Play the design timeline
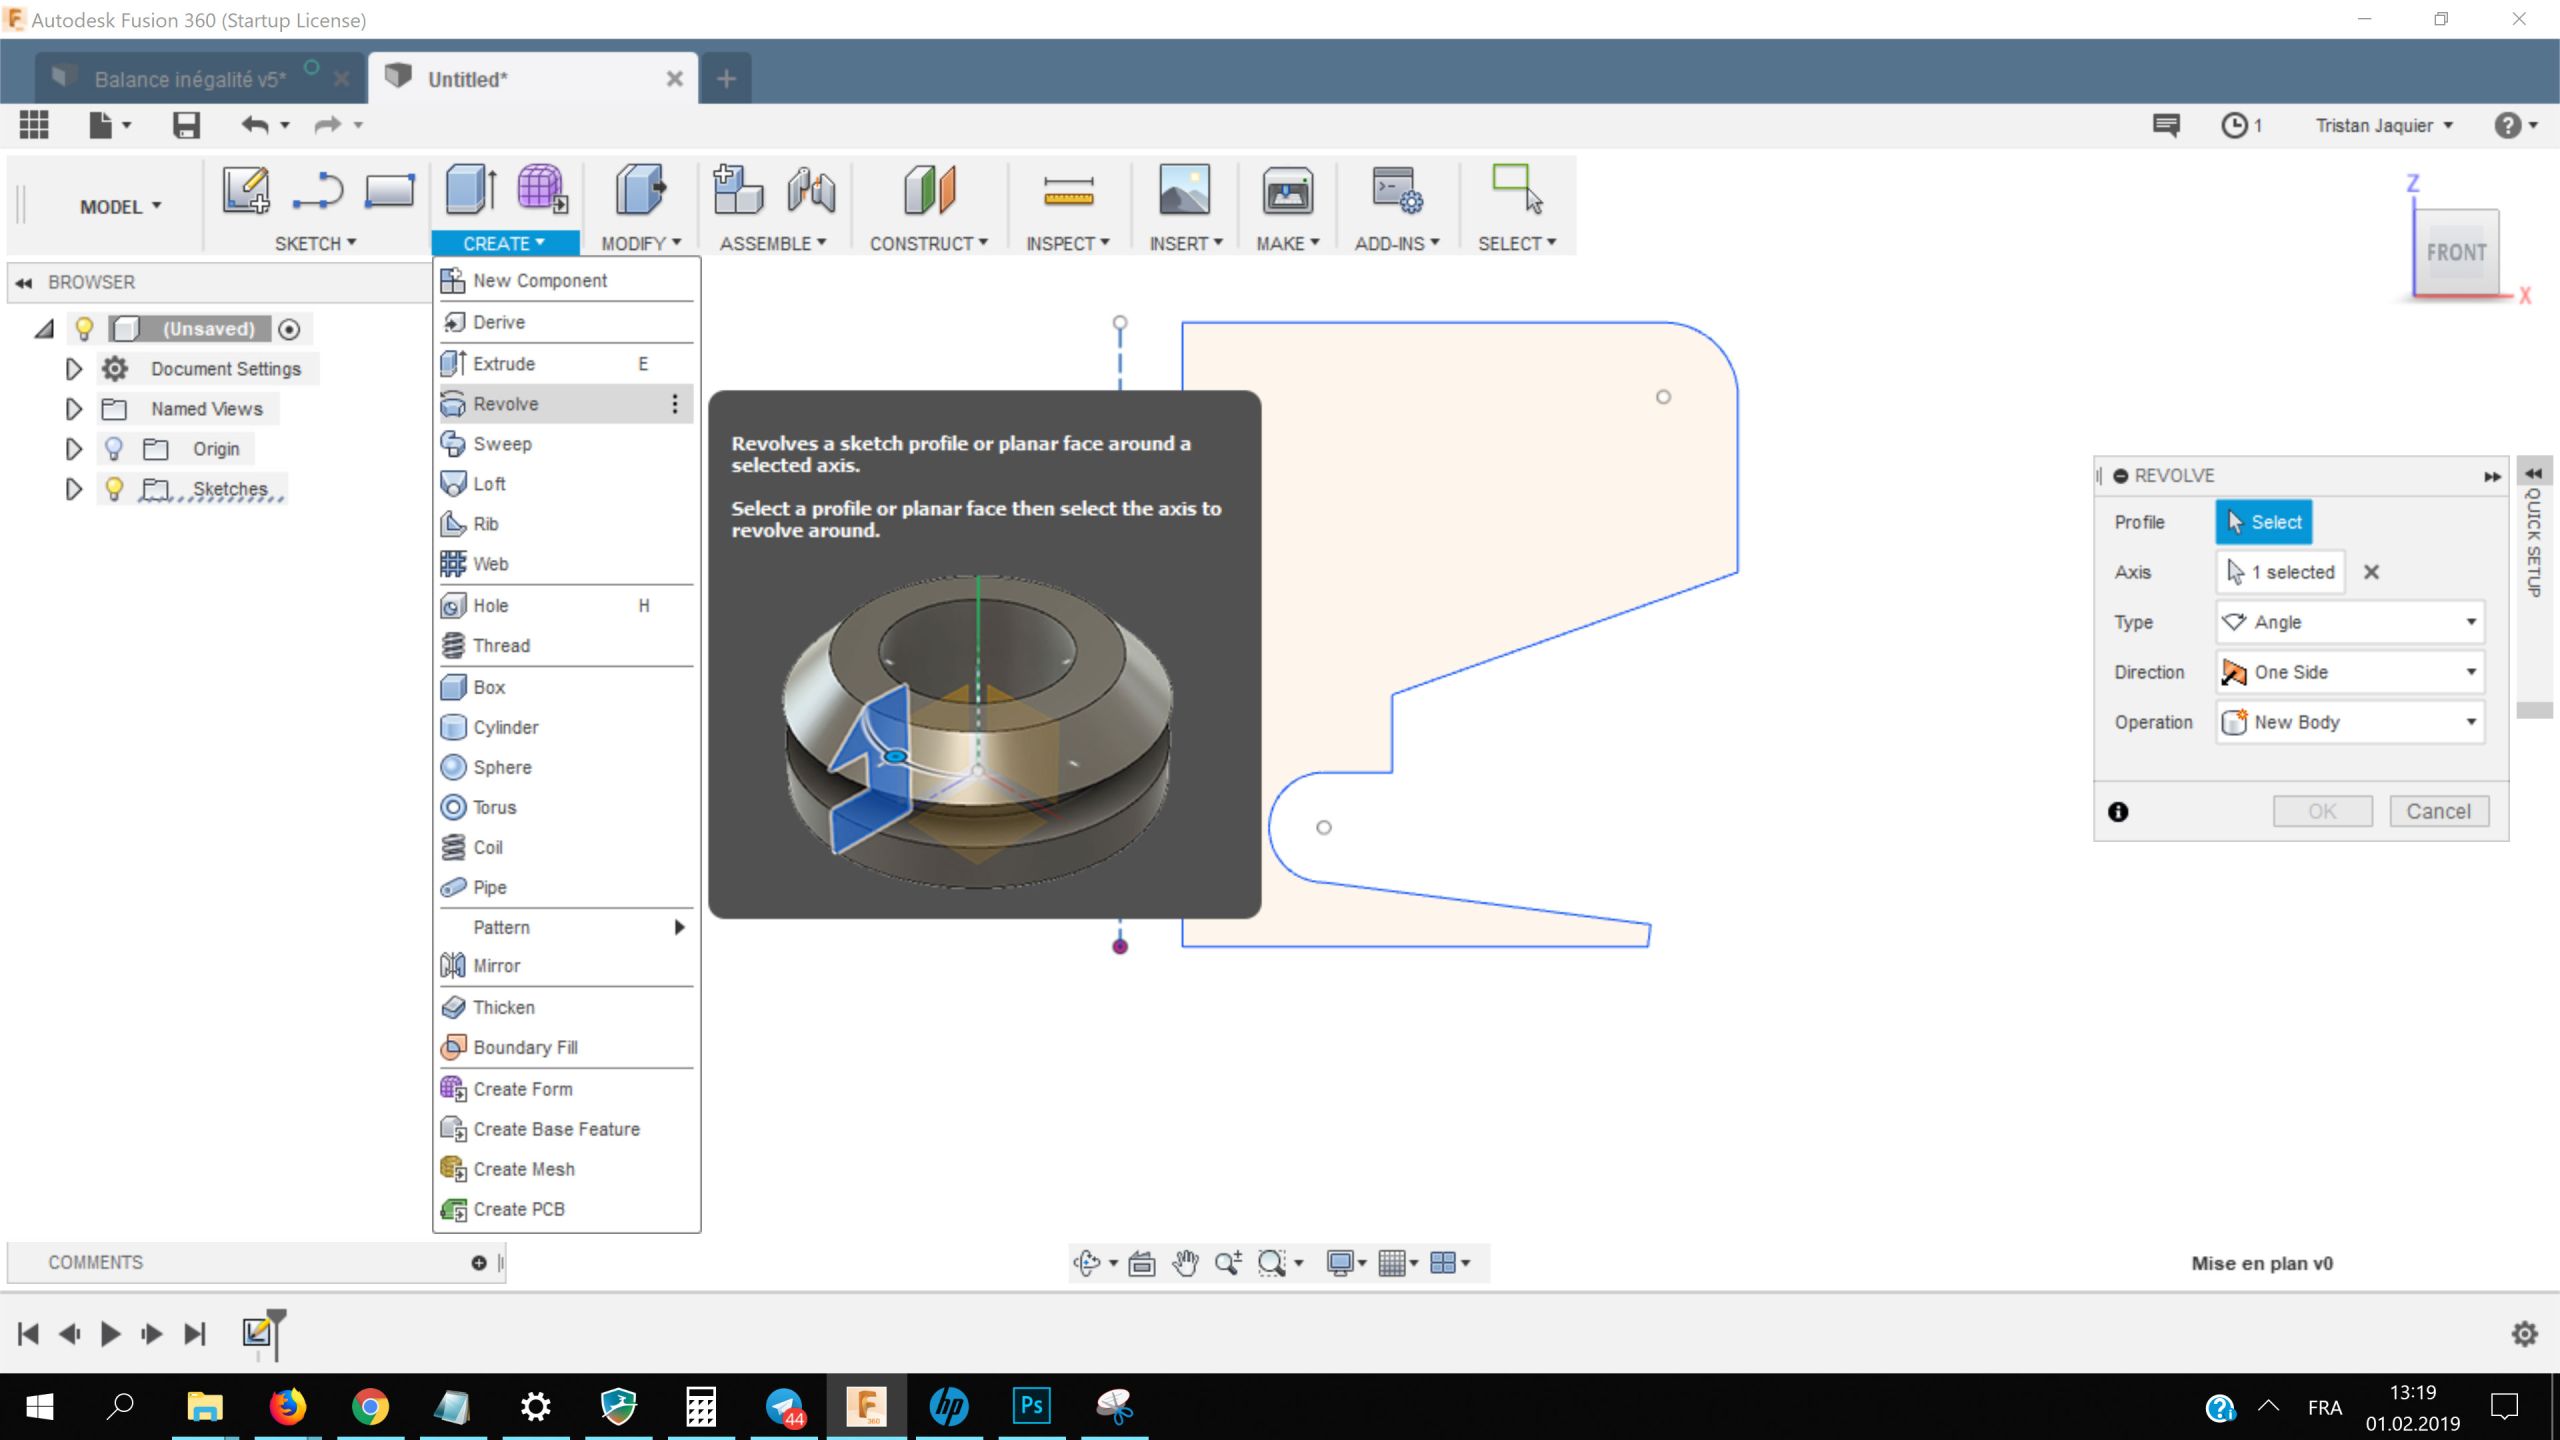The width and height of the screenshot is (2560, 1440). 110,1333
